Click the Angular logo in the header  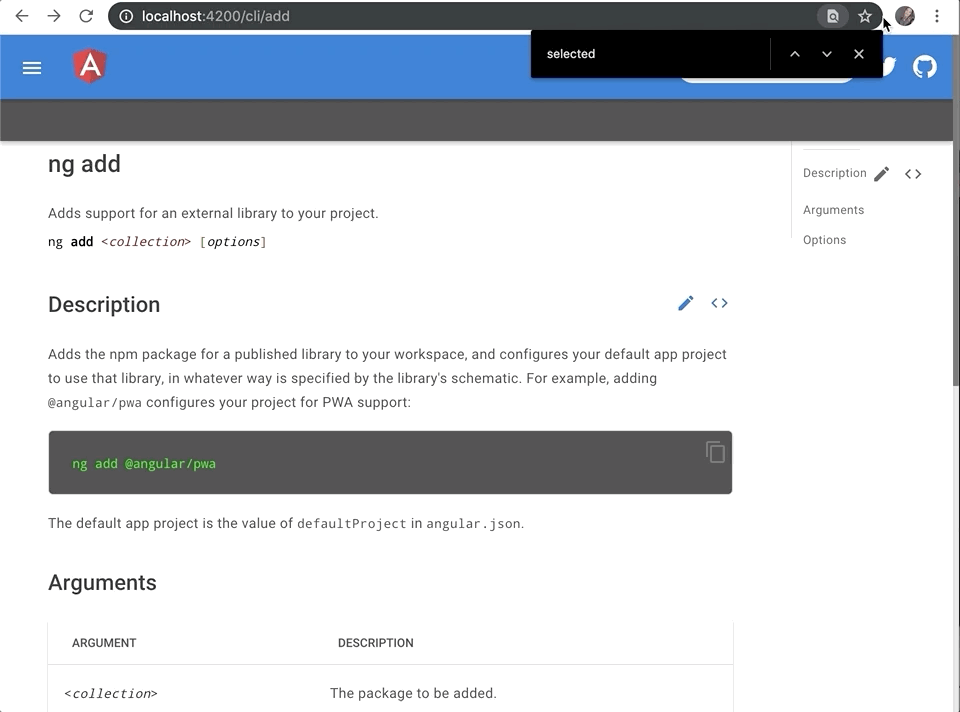pos(88,67)
